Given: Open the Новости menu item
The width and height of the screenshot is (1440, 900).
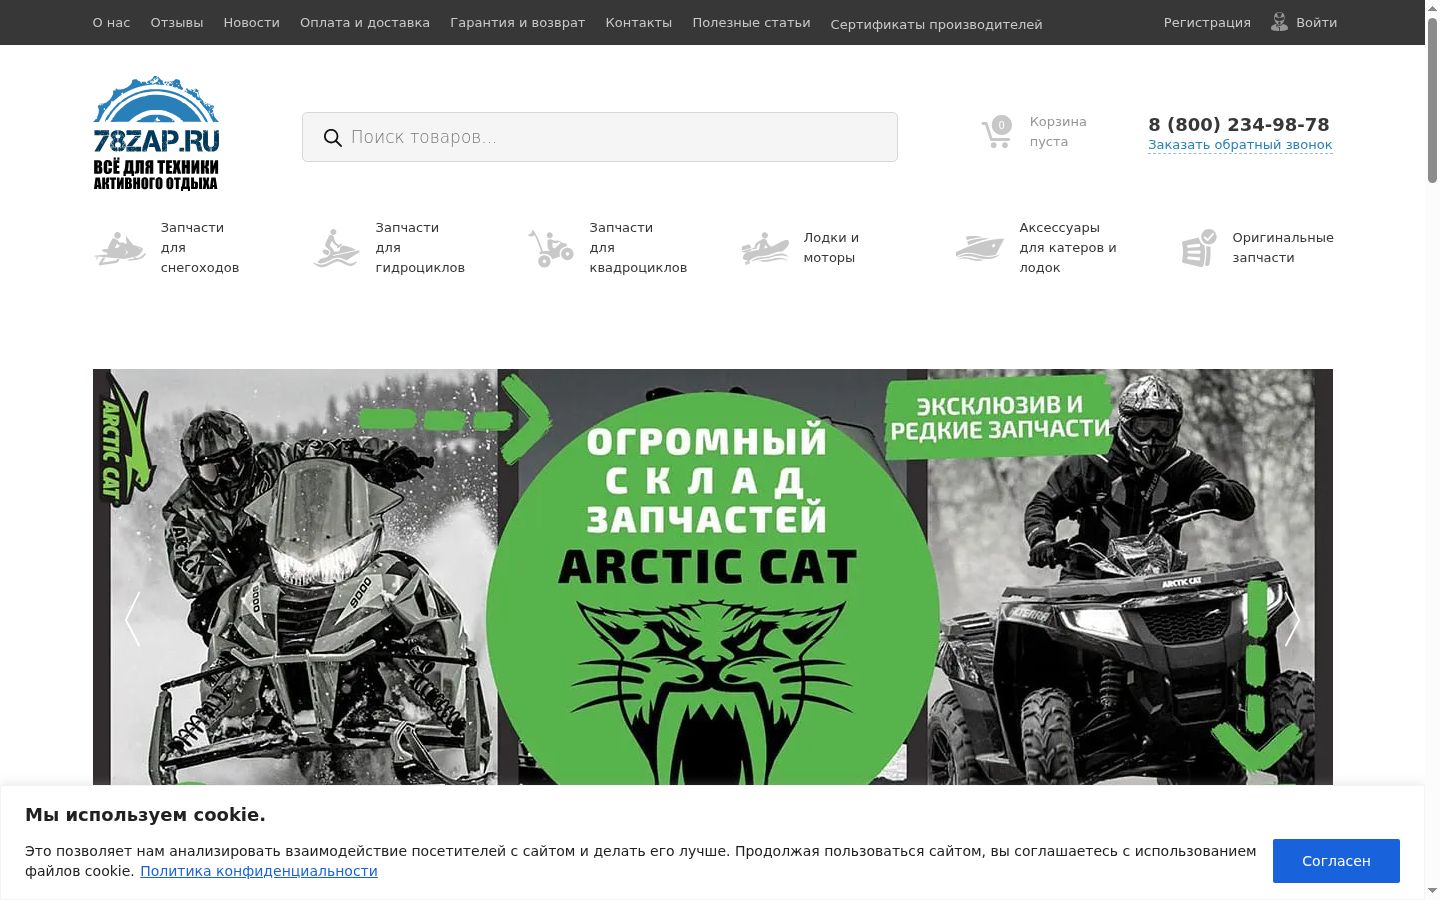Looking at the screenshot, I should [x=252, y=22].
